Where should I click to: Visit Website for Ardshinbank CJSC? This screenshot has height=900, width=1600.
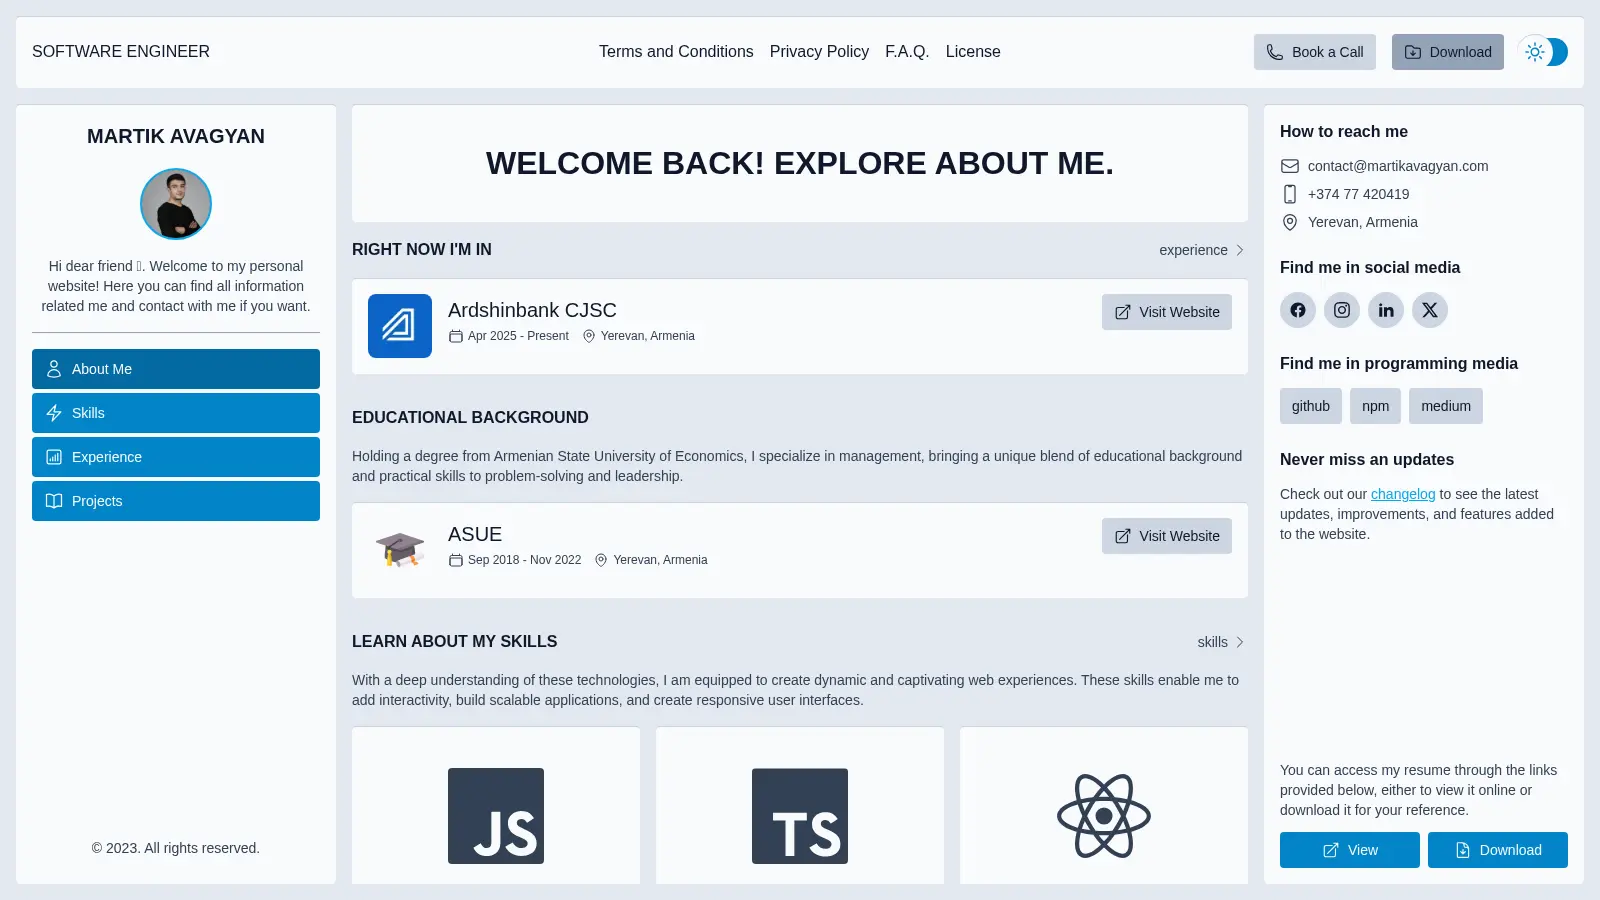[x=1167, y=312]
